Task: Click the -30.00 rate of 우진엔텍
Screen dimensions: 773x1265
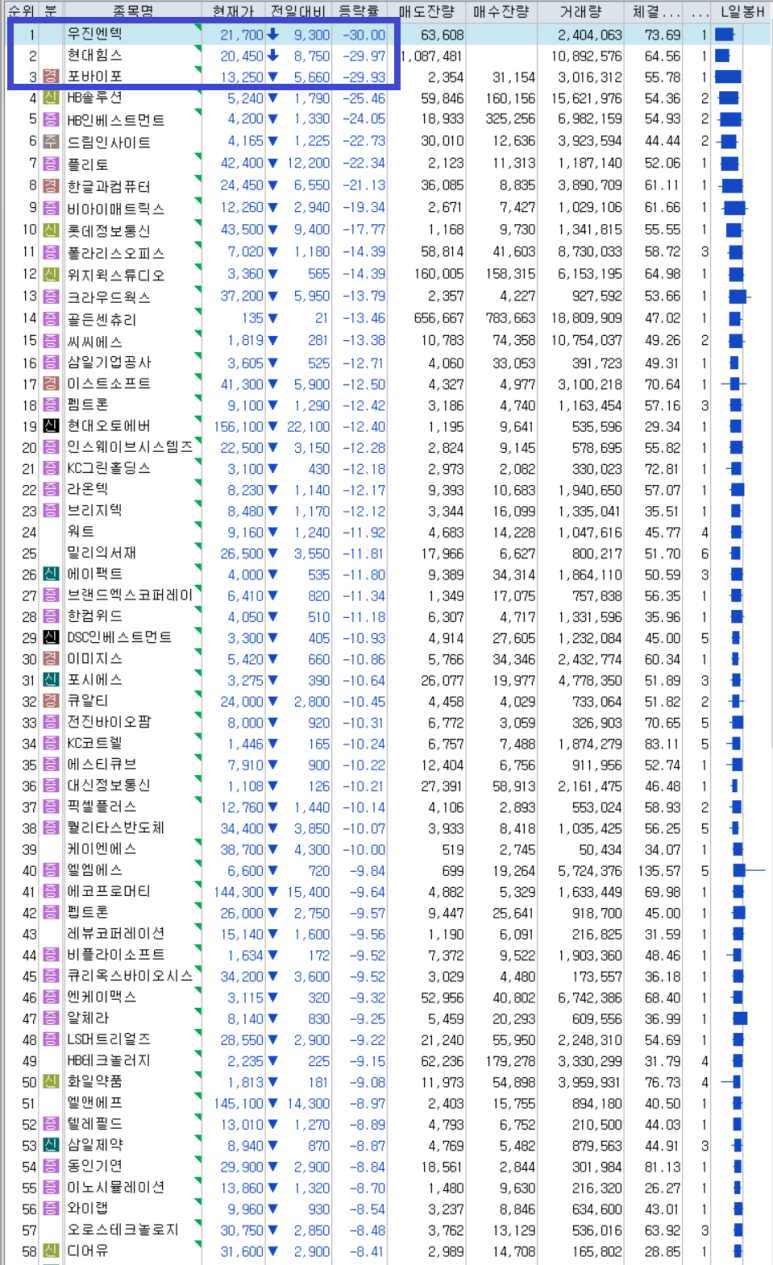Action: pos(365,34)
